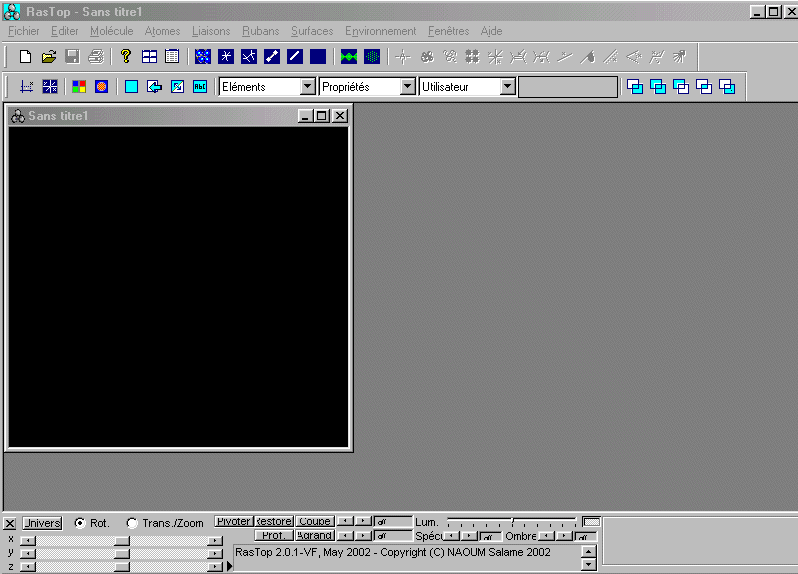
Task: Click the Open file folder icon
Action: click(x=48, y=57)
